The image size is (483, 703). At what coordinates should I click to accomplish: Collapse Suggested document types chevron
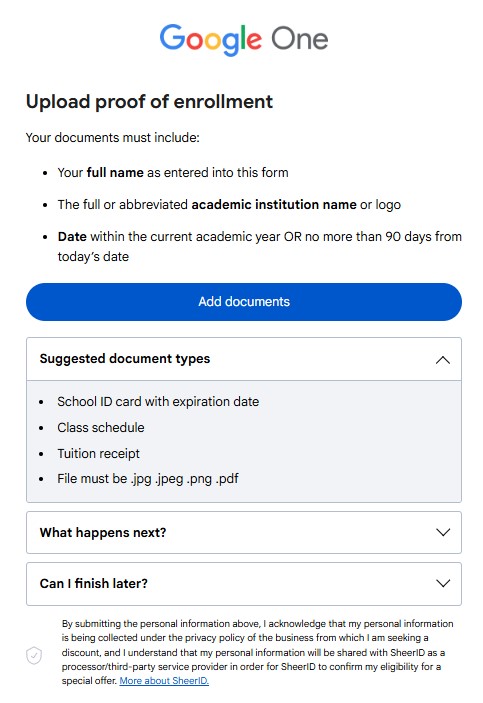(x=443, y=360)
